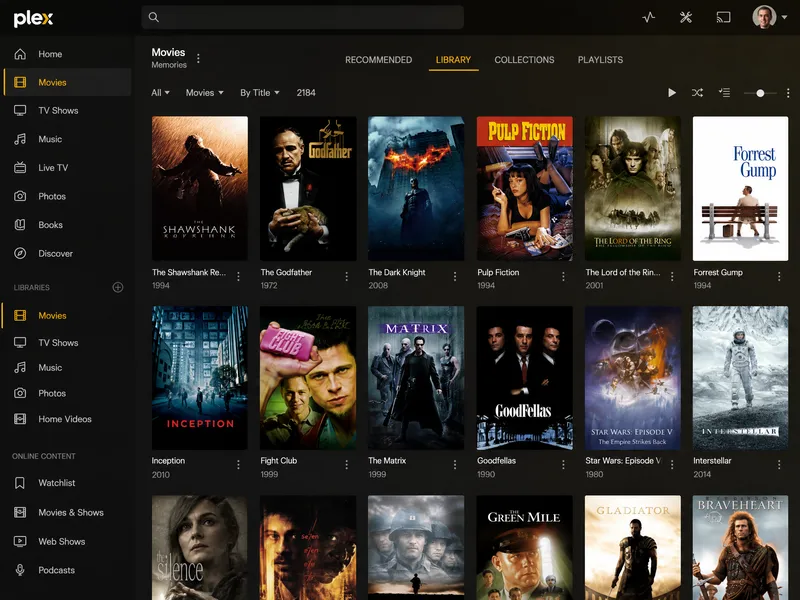Open Movies & Shows online content
This screenshot has height=600, width=800.
click(x=67, y=513)
